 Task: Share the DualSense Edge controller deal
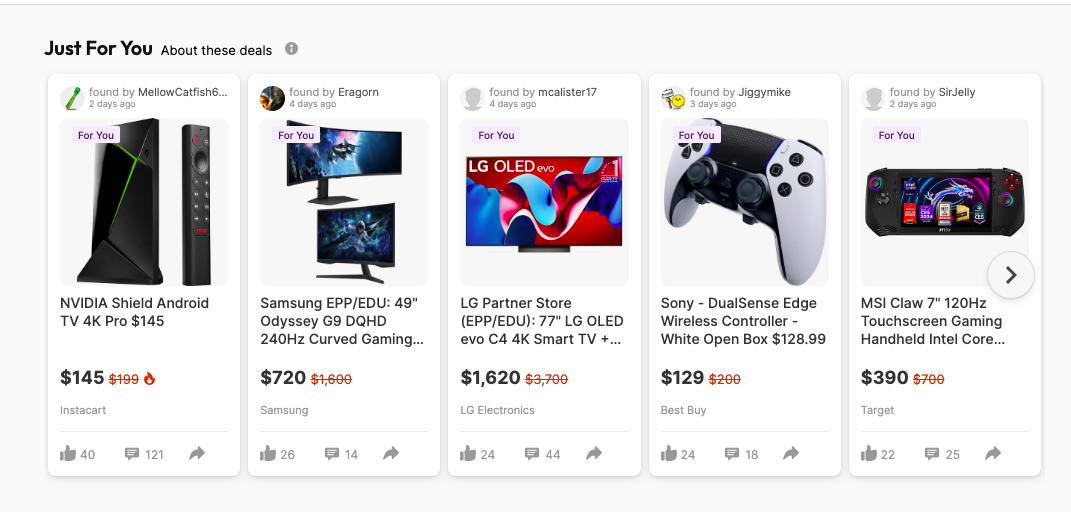[791, 454]
